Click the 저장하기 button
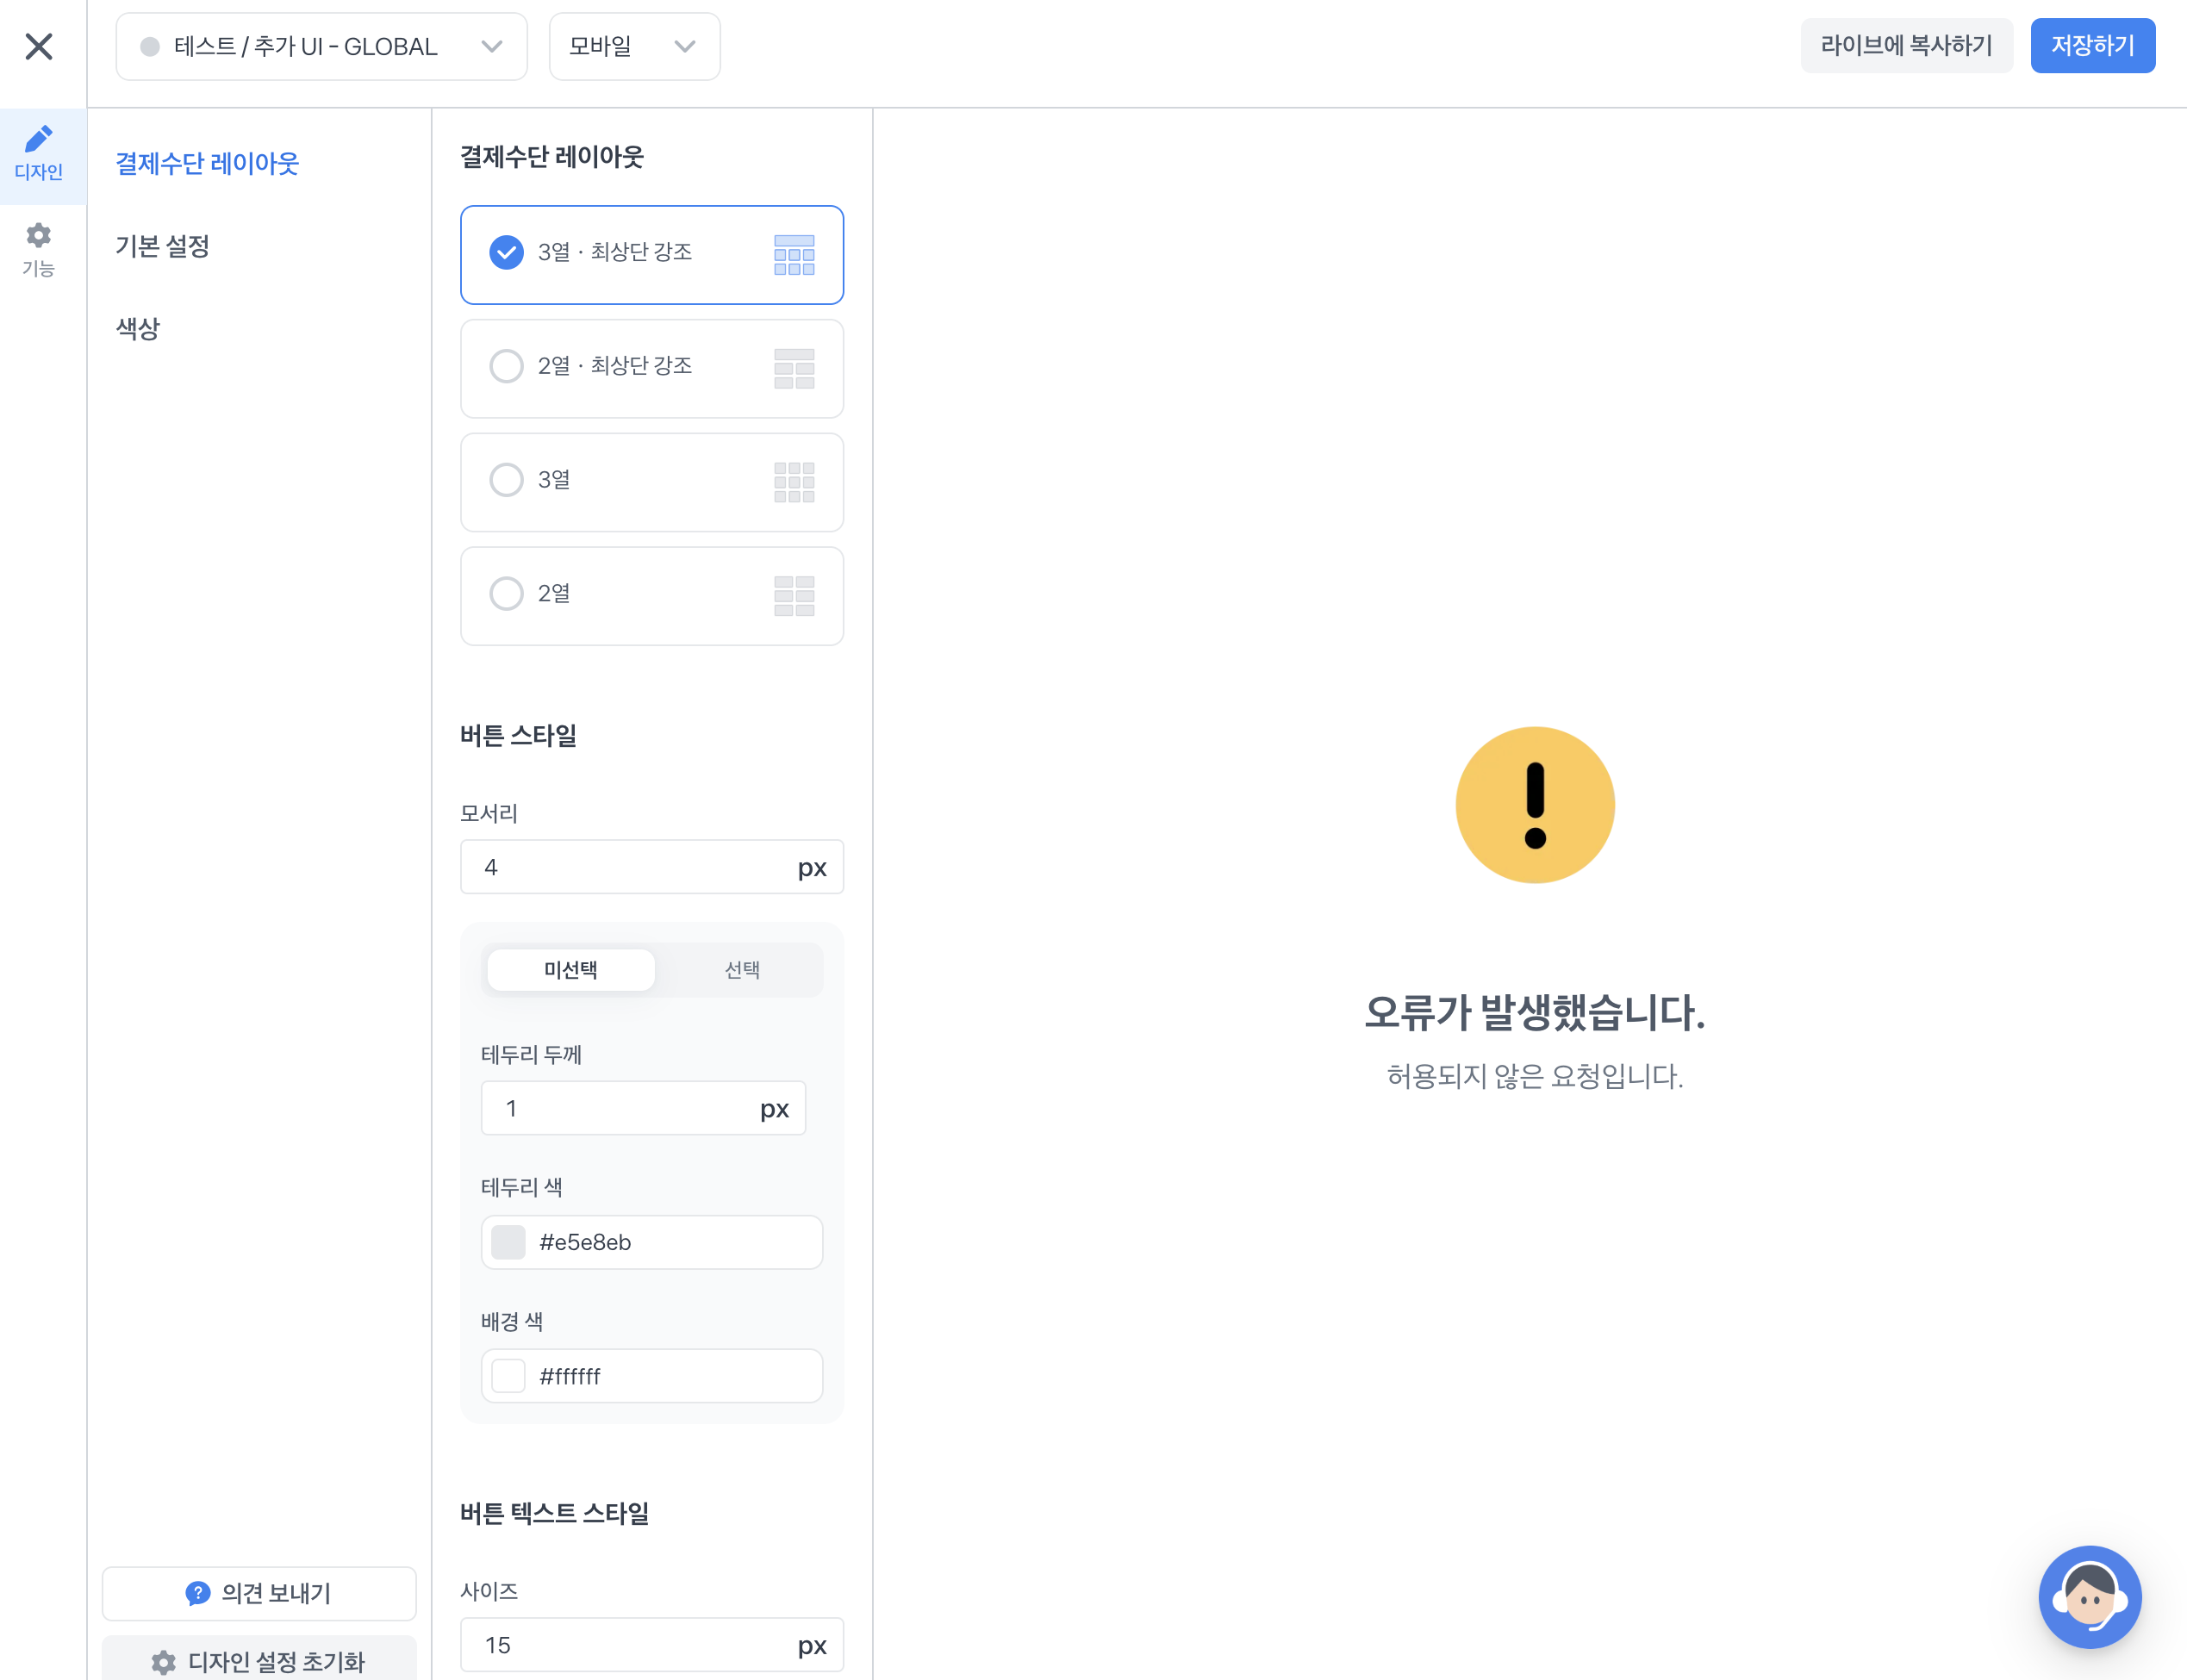The width and height of the screenshot is (2187, 1680). [2092, 46]
